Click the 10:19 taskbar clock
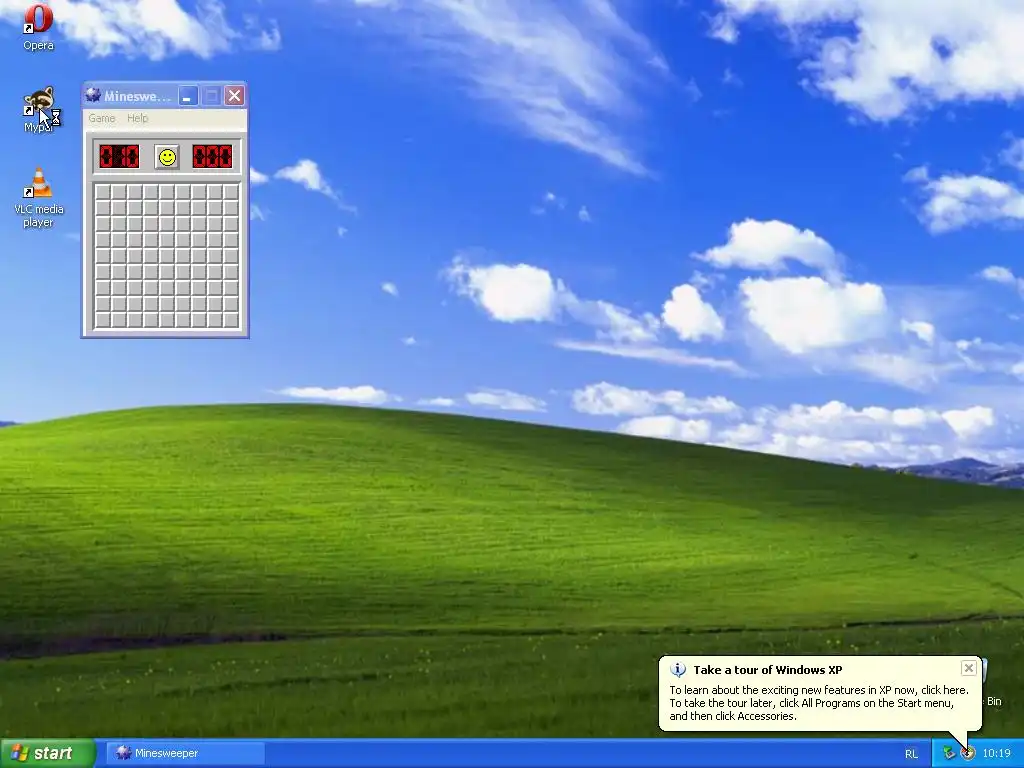Screen dimensions: 1024x768 (x=997, y=754)
